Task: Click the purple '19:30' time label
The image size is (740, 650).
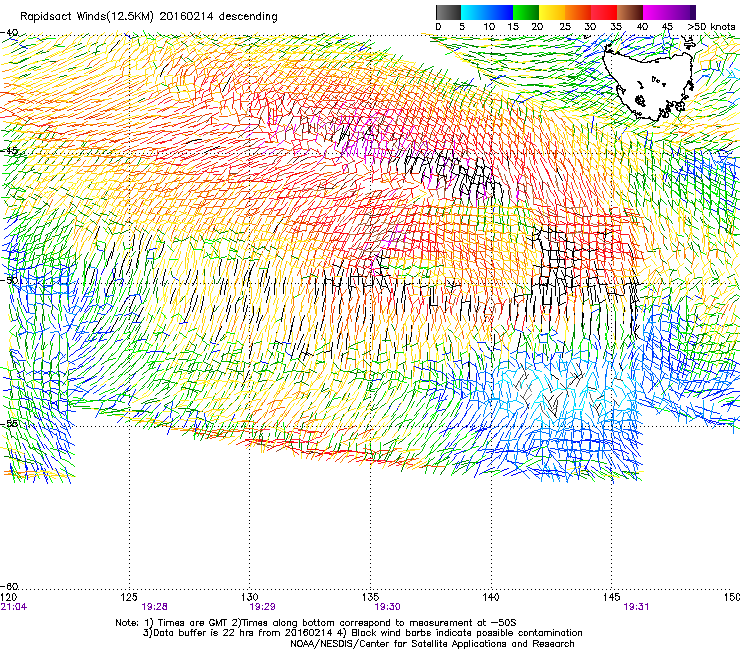Action: (387, 607)
